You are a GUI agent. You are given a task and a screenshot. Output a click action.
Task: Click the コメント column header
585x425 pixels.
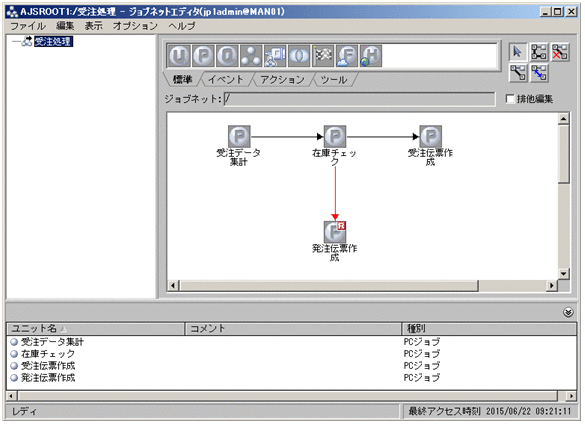pyautogui.click(x=293, y=328)
